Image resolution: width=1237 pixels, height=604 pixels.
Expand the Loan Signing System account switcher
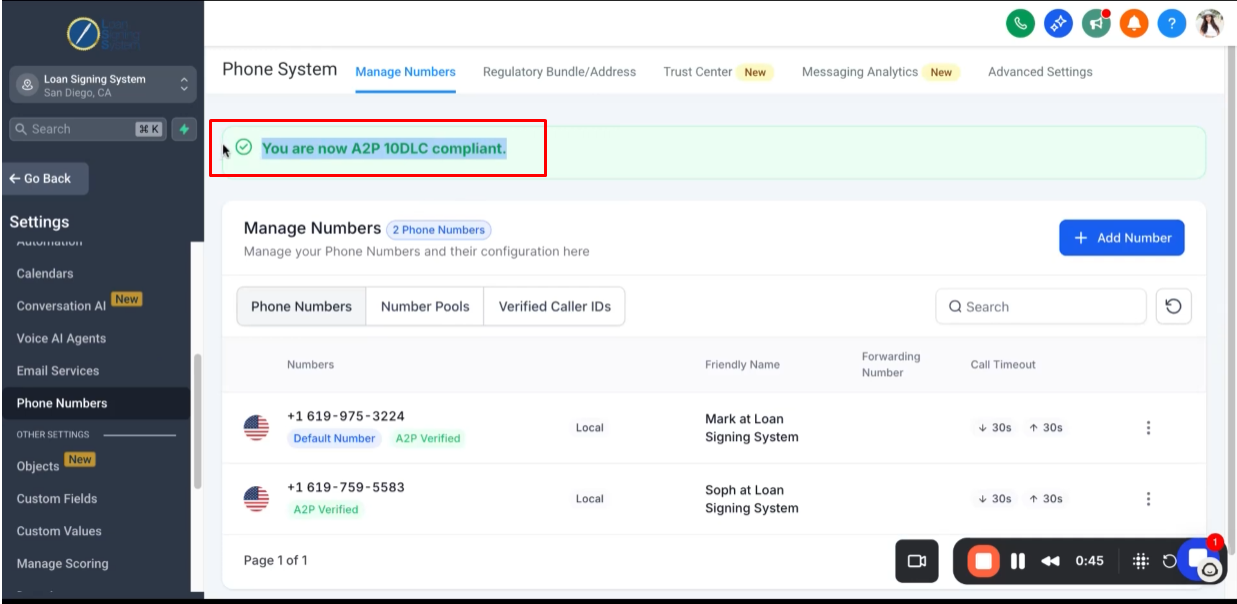pyautogui.click(x=103, y=85)
